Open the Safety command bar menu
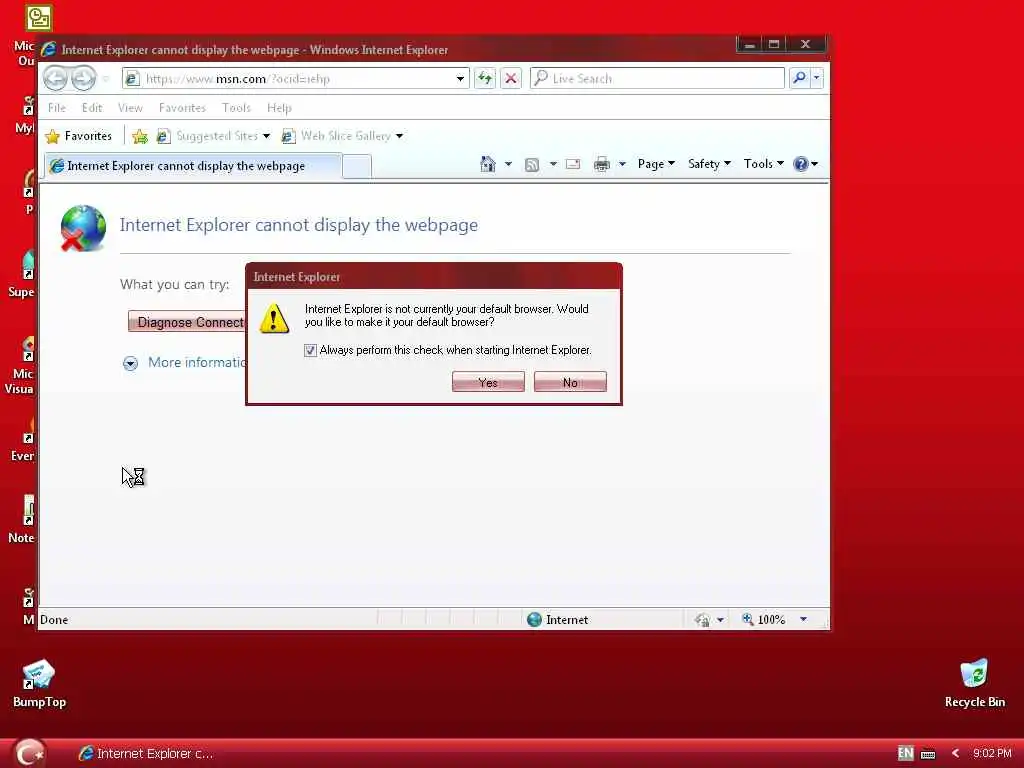 709,164
